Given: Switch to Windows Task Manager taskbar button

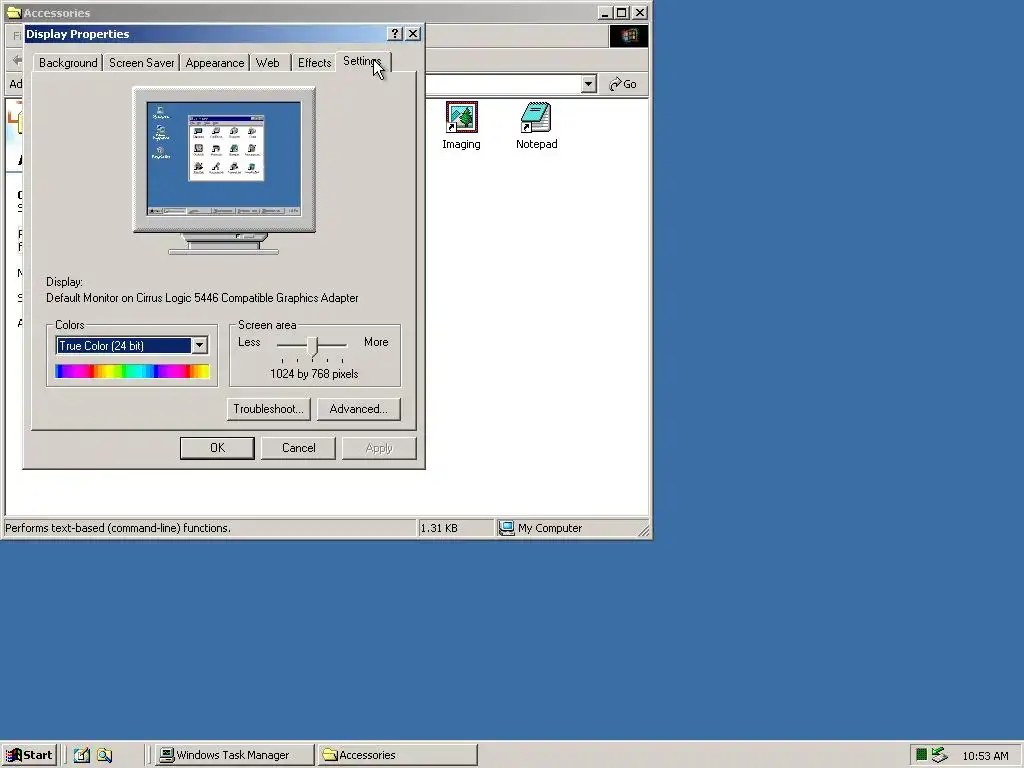Looking at the screenshot, I should click(x=234, y=755).
